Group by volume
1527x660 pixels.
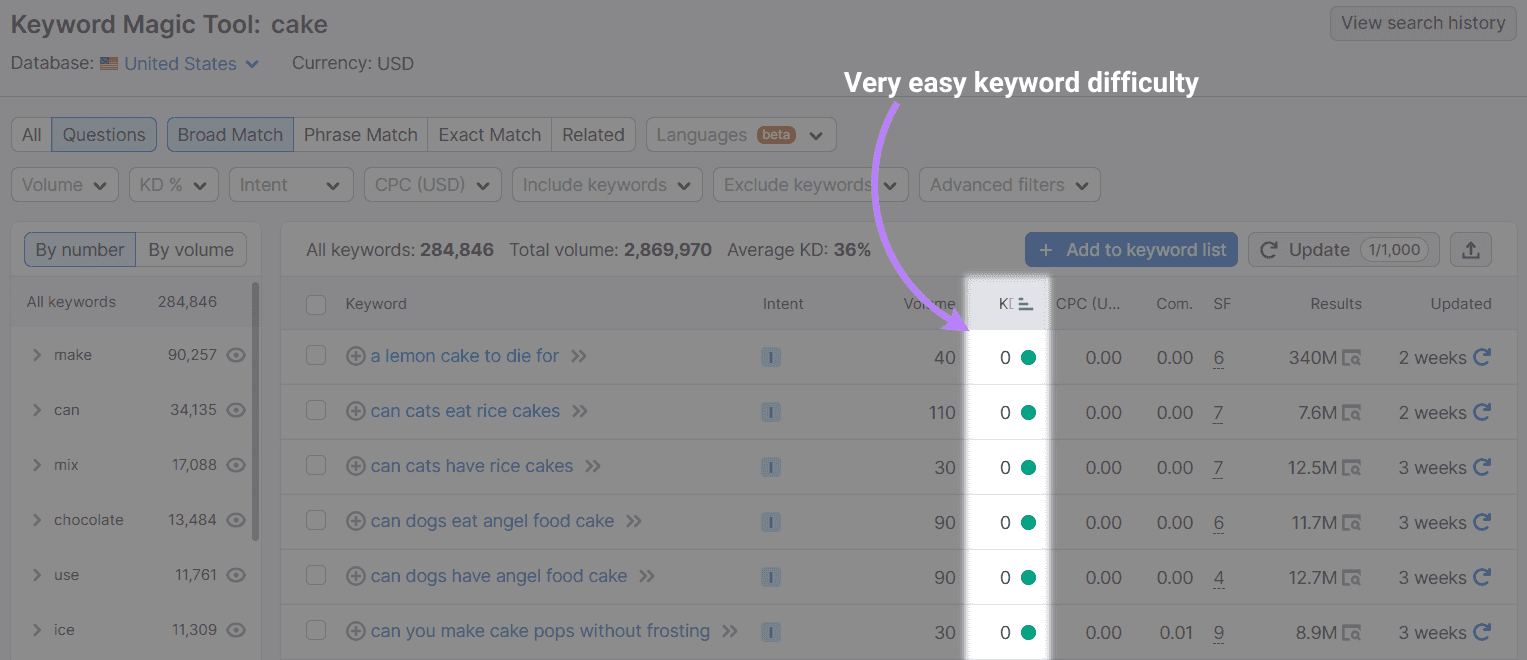click(191, 250)
